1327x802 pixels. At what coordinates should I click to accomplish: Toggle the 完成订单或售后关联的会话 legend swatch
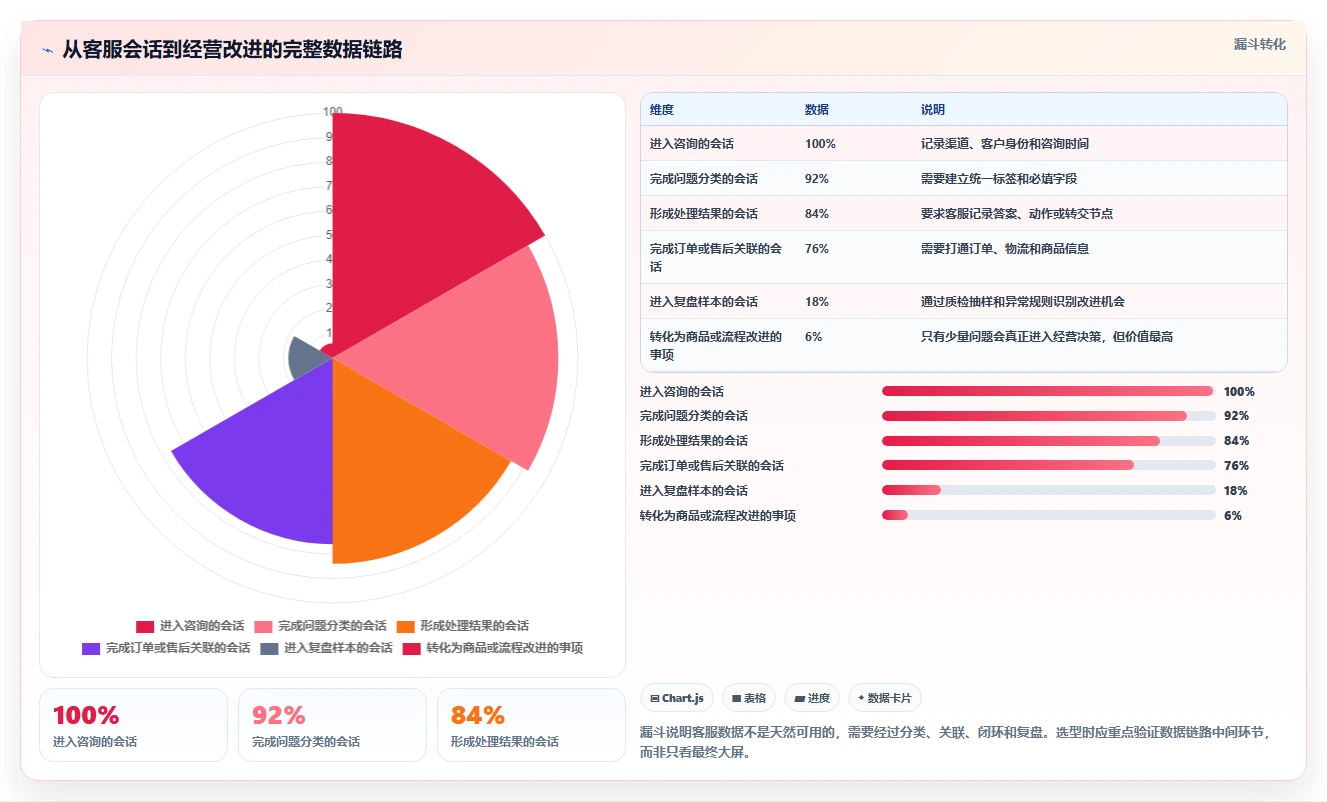point(91,648)
